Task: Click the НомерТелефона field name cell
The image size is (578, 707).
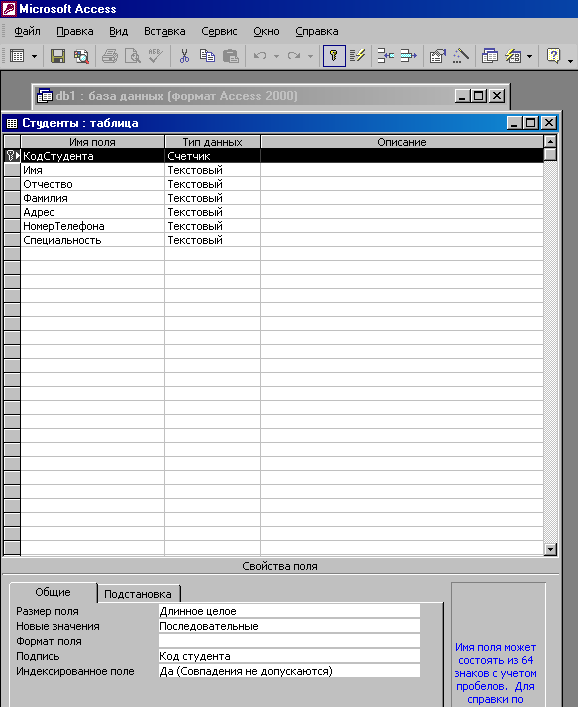Action: [x=92, y=226]
